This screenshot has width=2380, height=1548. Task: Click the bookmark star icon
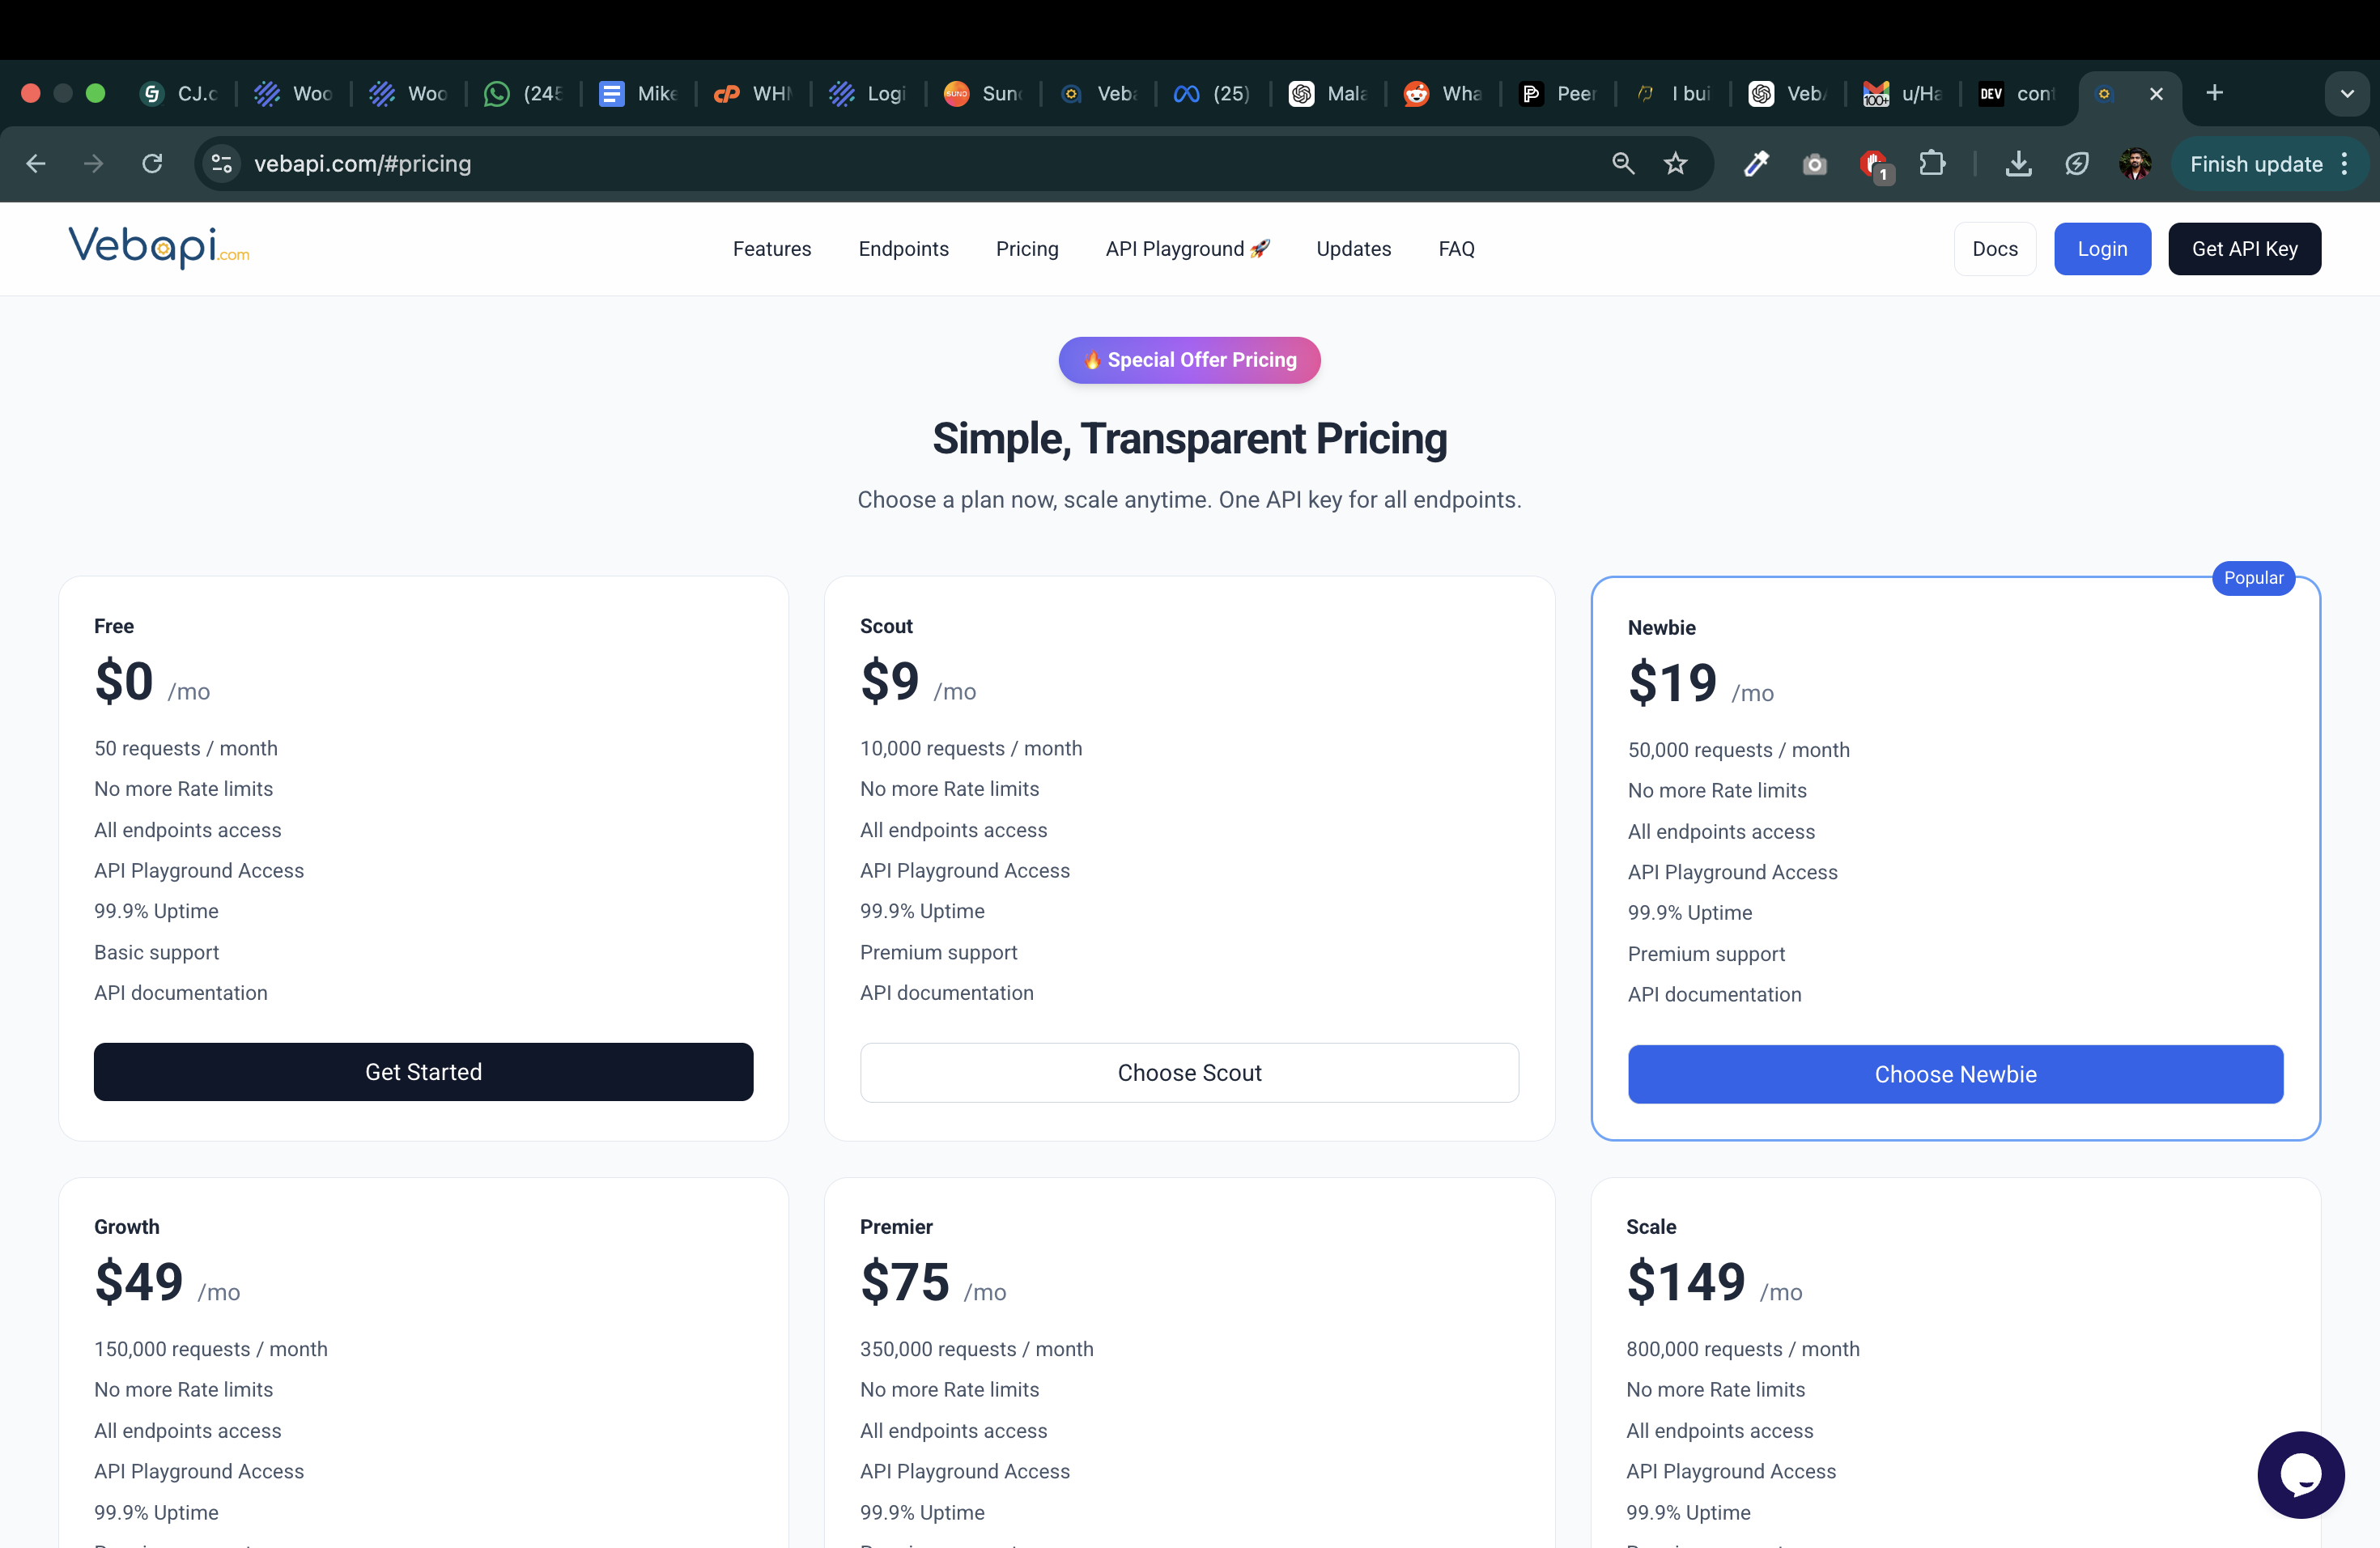[1676, 164]
